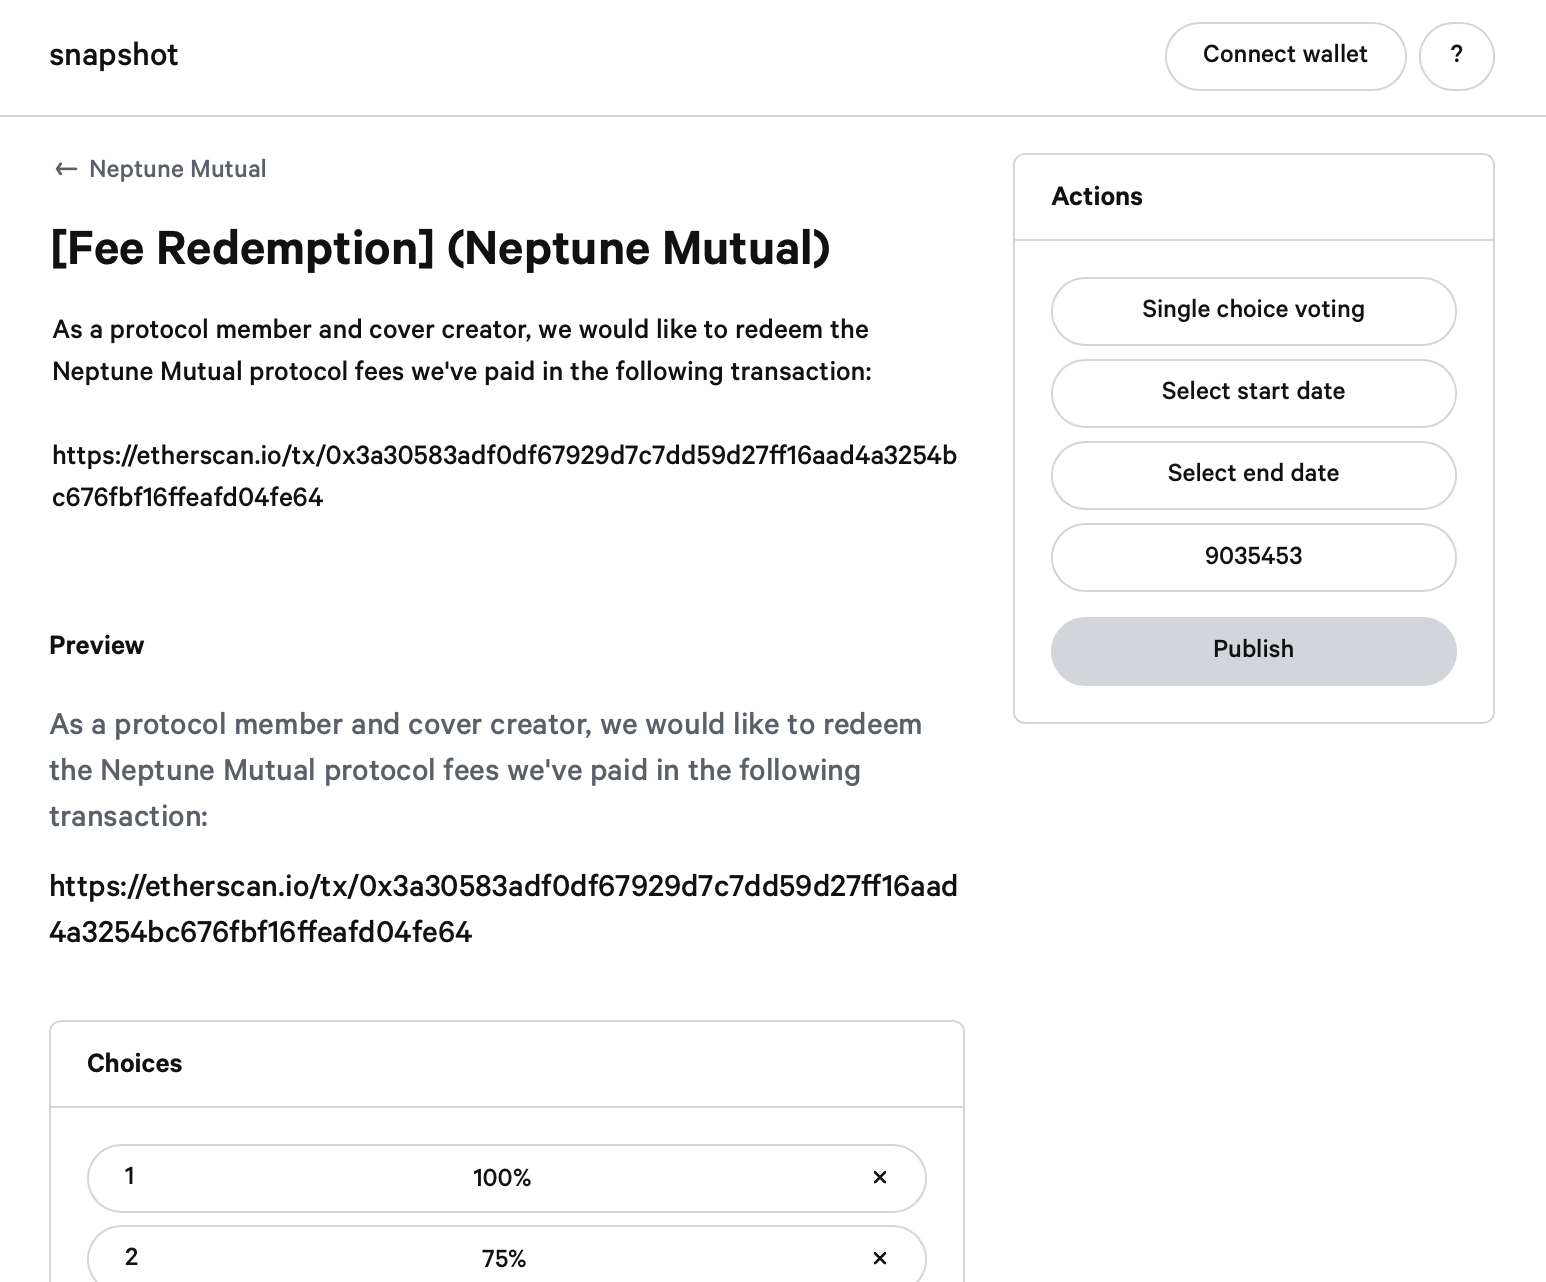Screen dimensions: 1546x1282
Task: Remove choice 2 with its X icon
Action: coord(880,1258)
